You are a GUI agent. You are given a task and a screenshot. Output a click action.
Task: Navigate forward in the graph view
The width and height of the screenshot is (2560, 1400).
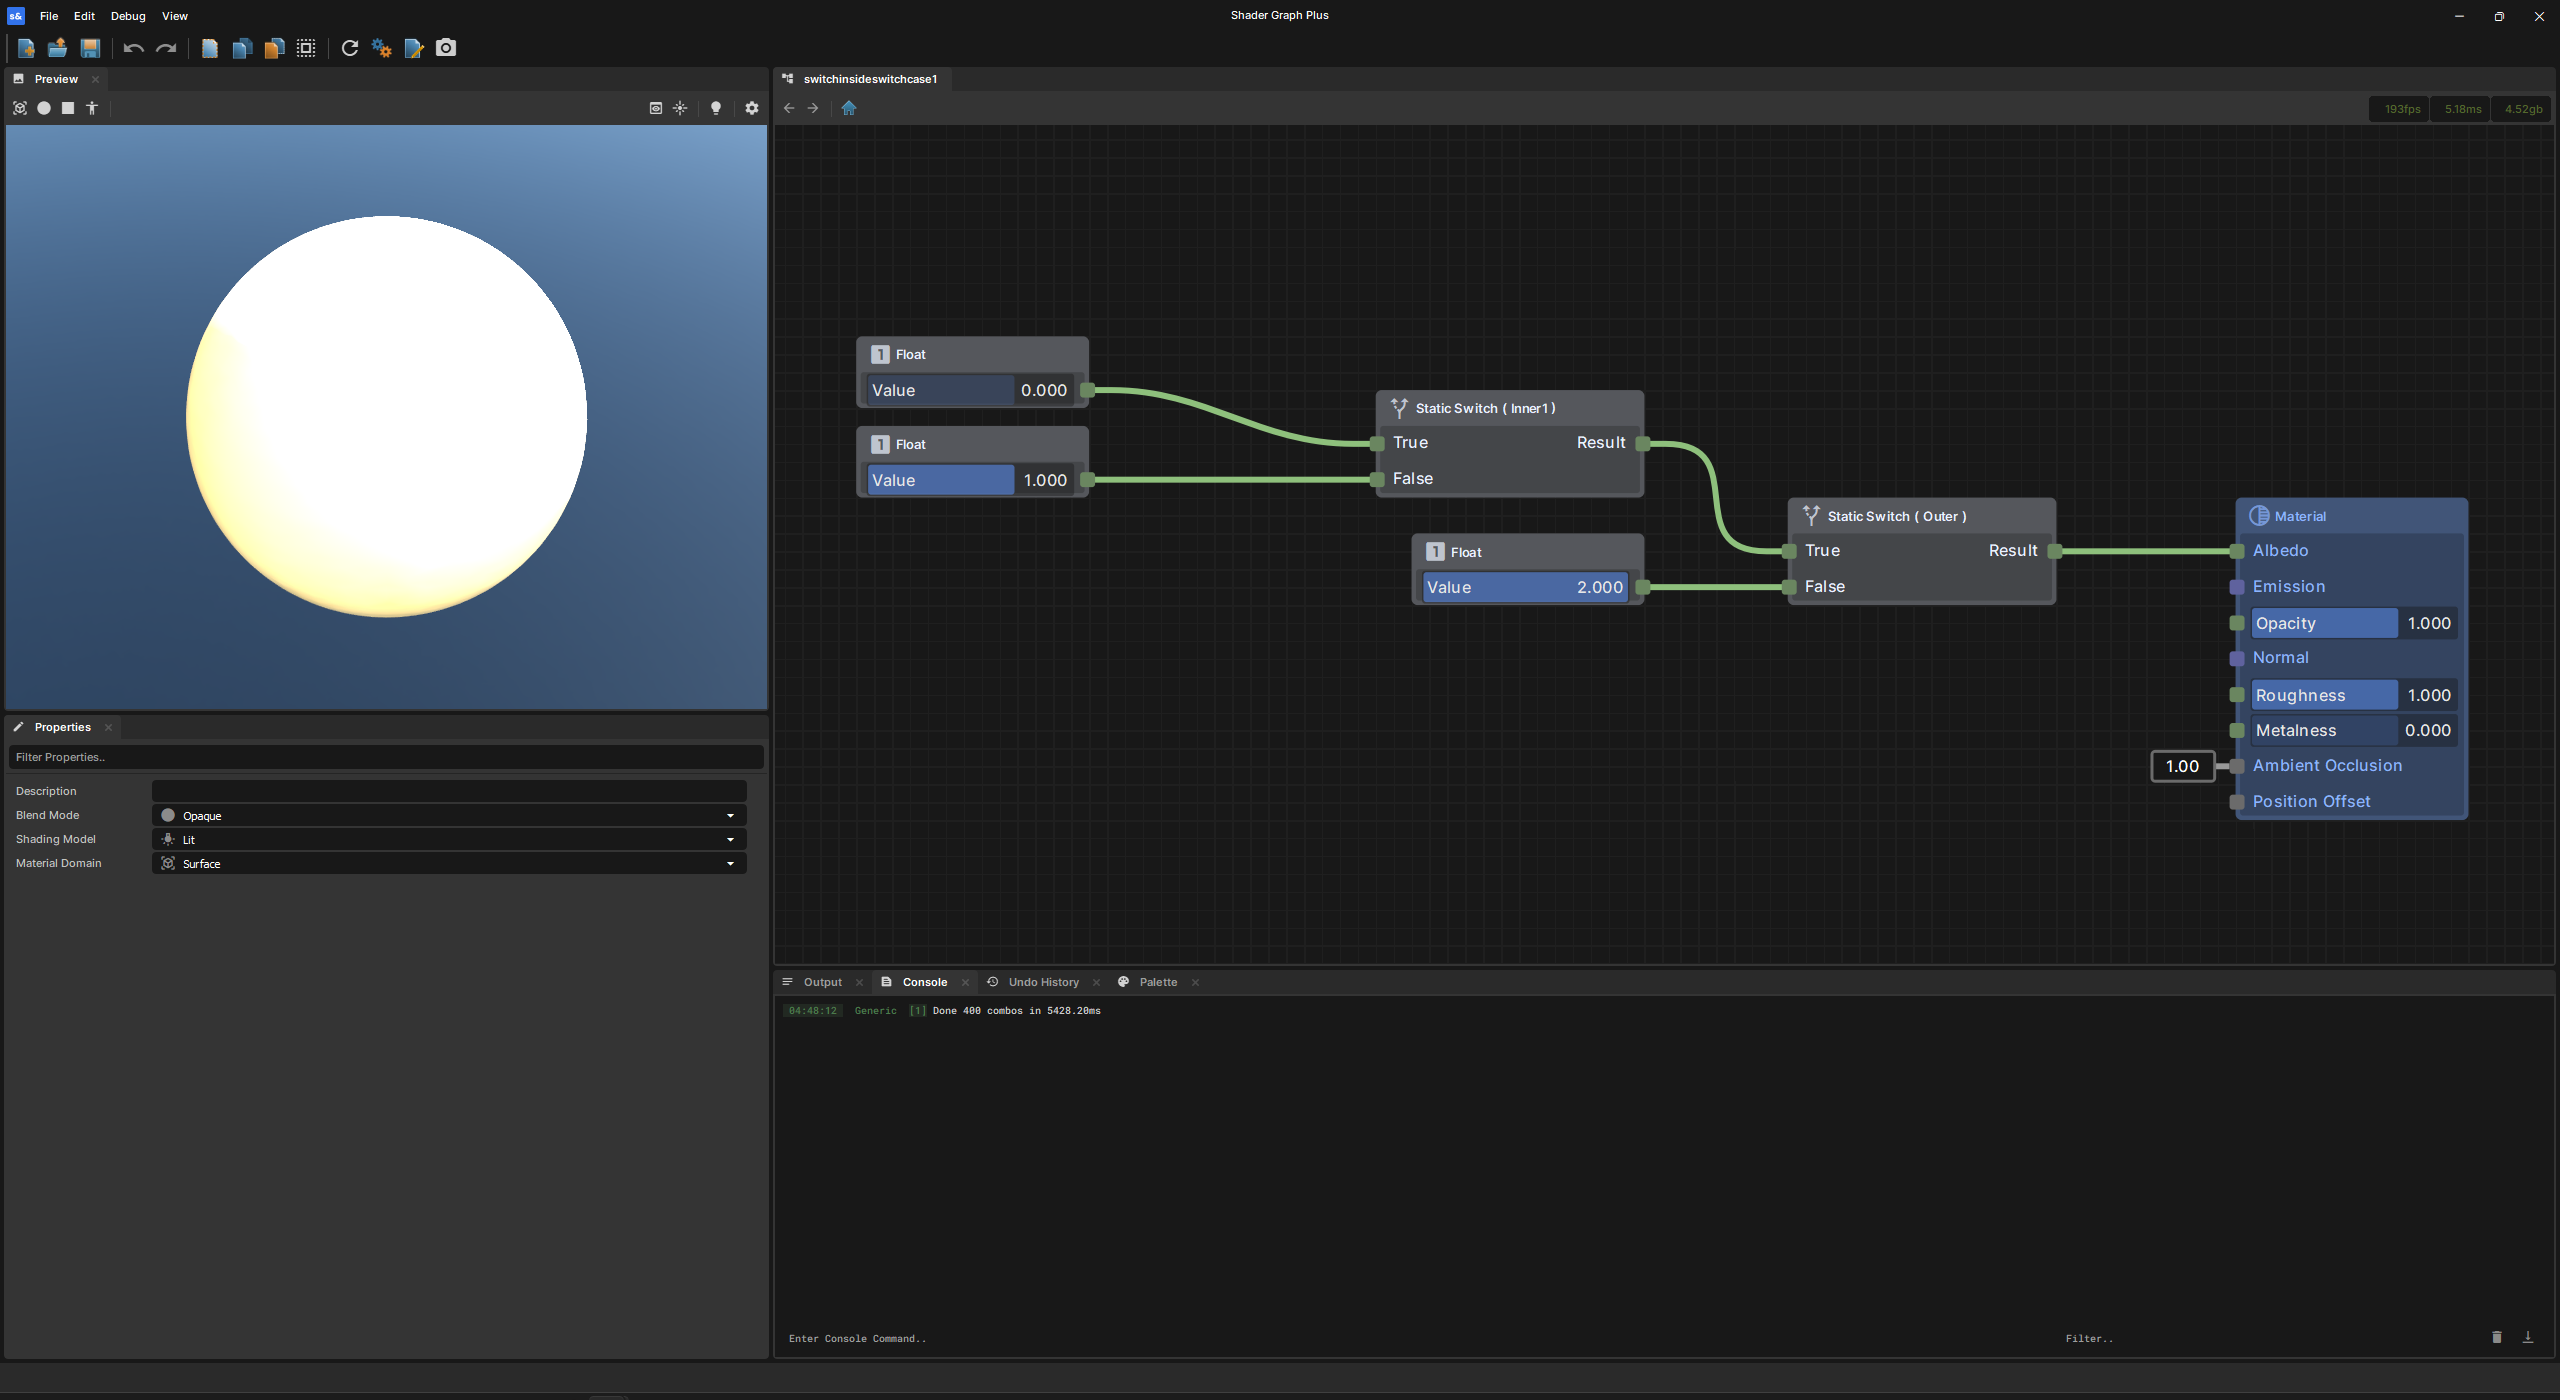point(813,108)
